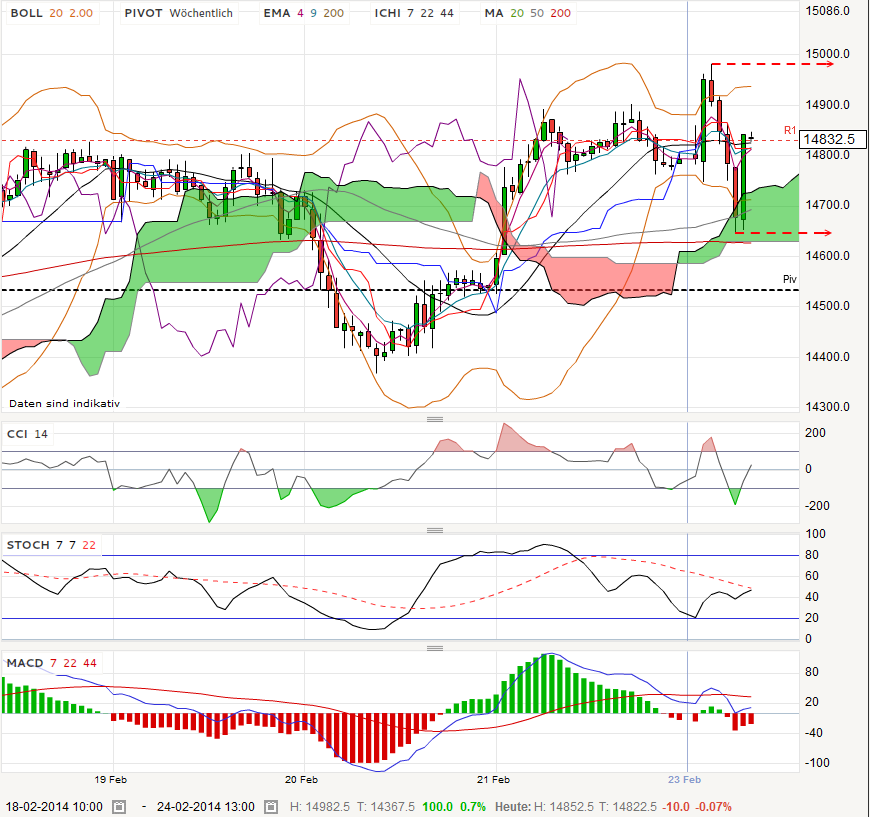Open the end date calendar icon
Screen dimensions: 870x817
[270, 806]
